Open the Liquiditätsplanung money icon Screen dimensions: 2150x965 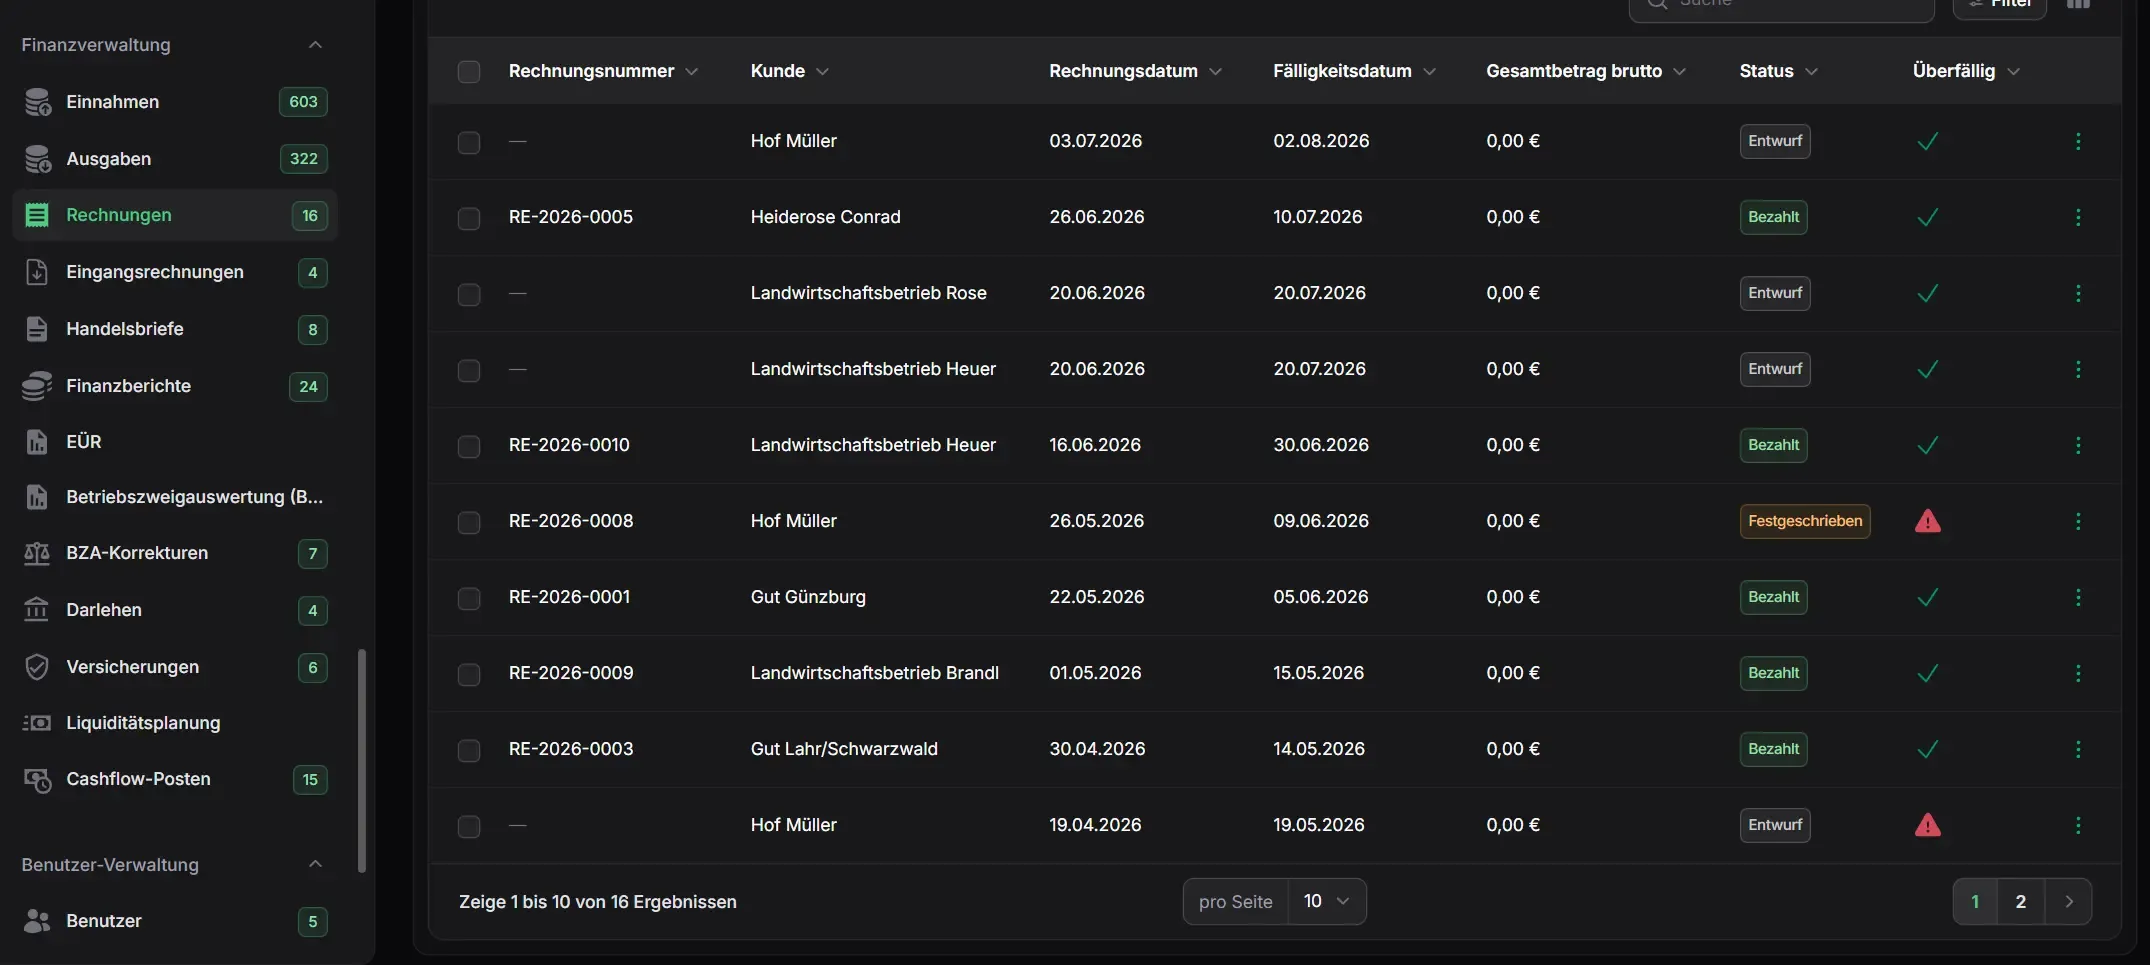(x=37, y=723)
